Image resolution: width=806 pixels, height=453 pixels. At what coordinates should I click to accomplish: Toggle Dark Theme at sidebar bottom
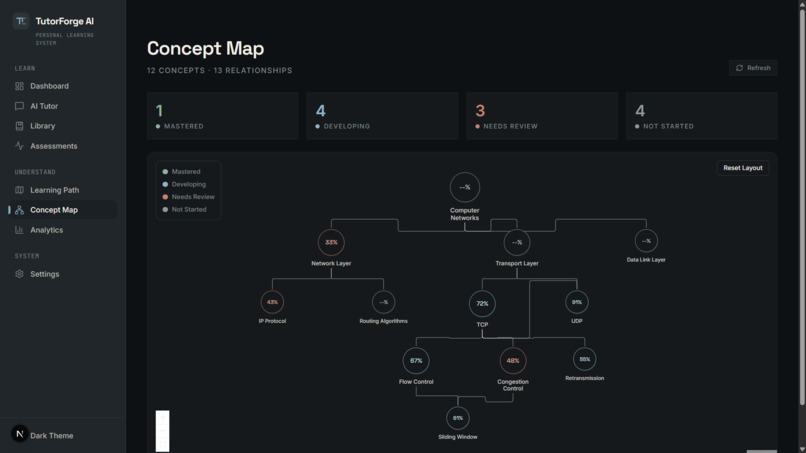pos(51,436)
